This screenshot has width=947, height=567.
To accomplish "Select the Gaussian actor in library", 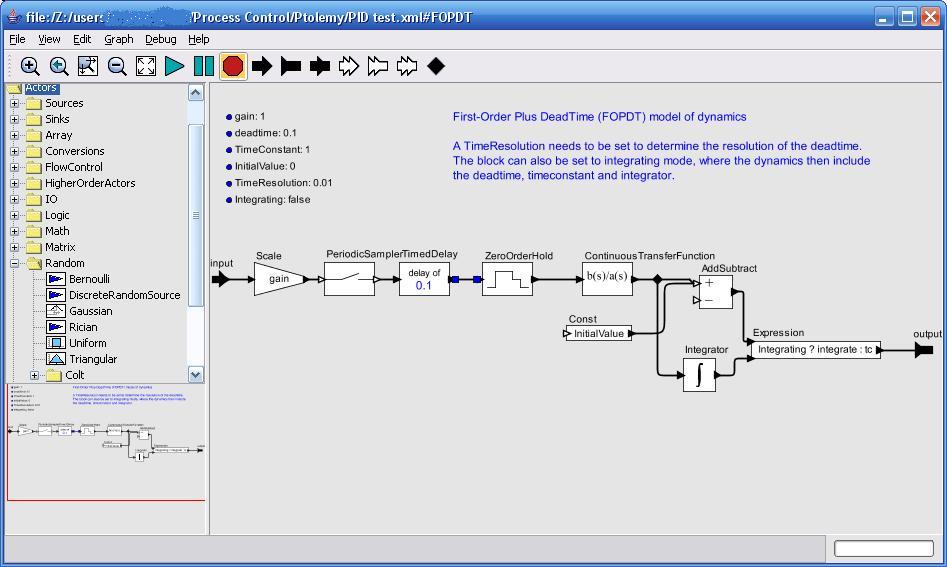I will pyautogui.click(x=90, y=311).
